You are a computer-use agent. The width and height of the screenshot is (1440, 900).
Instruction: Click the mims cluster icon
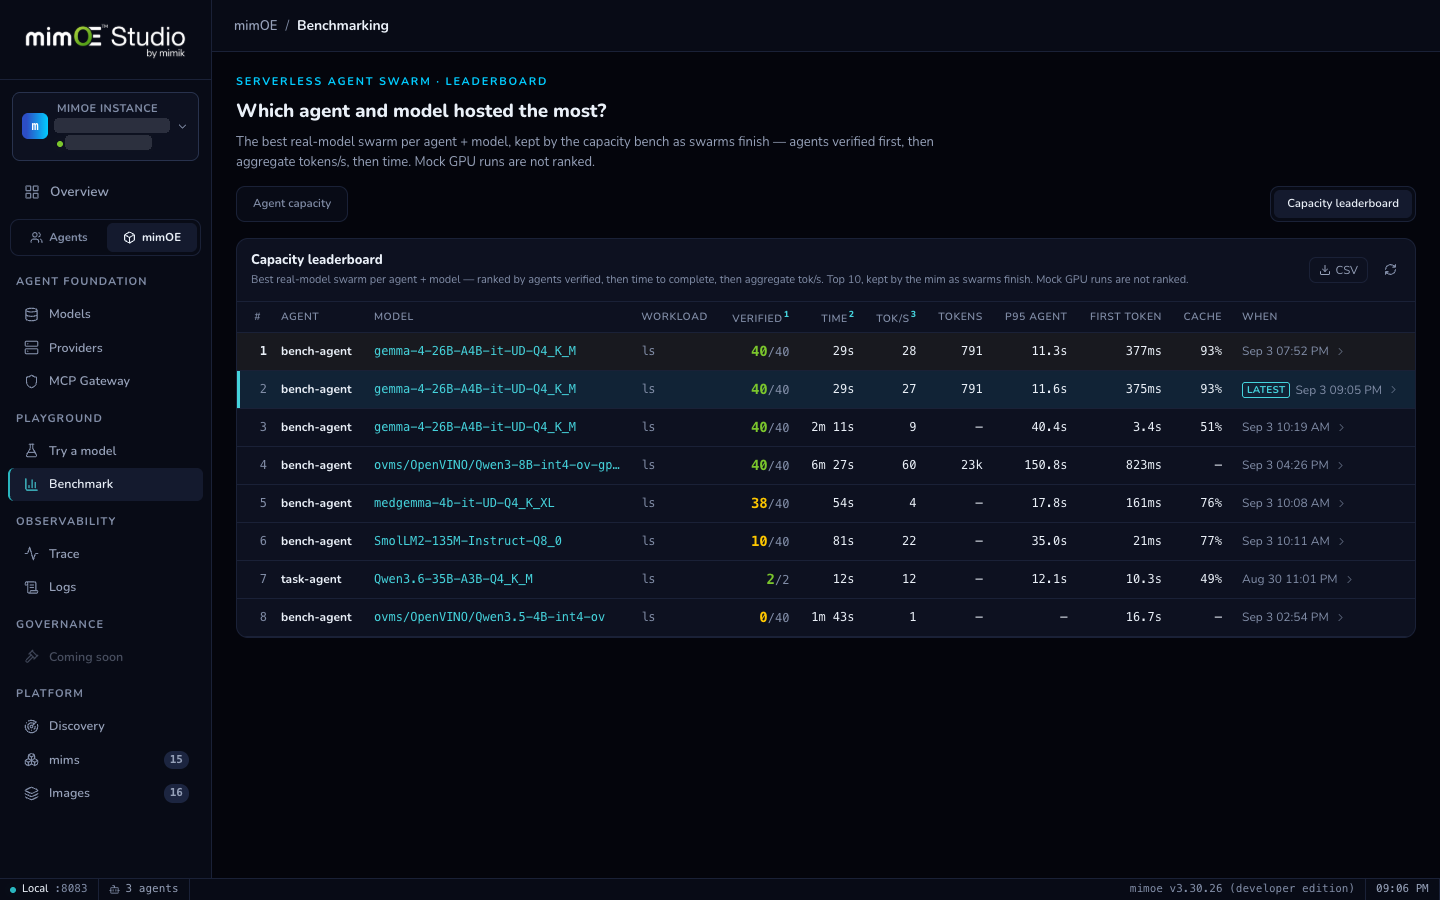[x=31, y=760]
